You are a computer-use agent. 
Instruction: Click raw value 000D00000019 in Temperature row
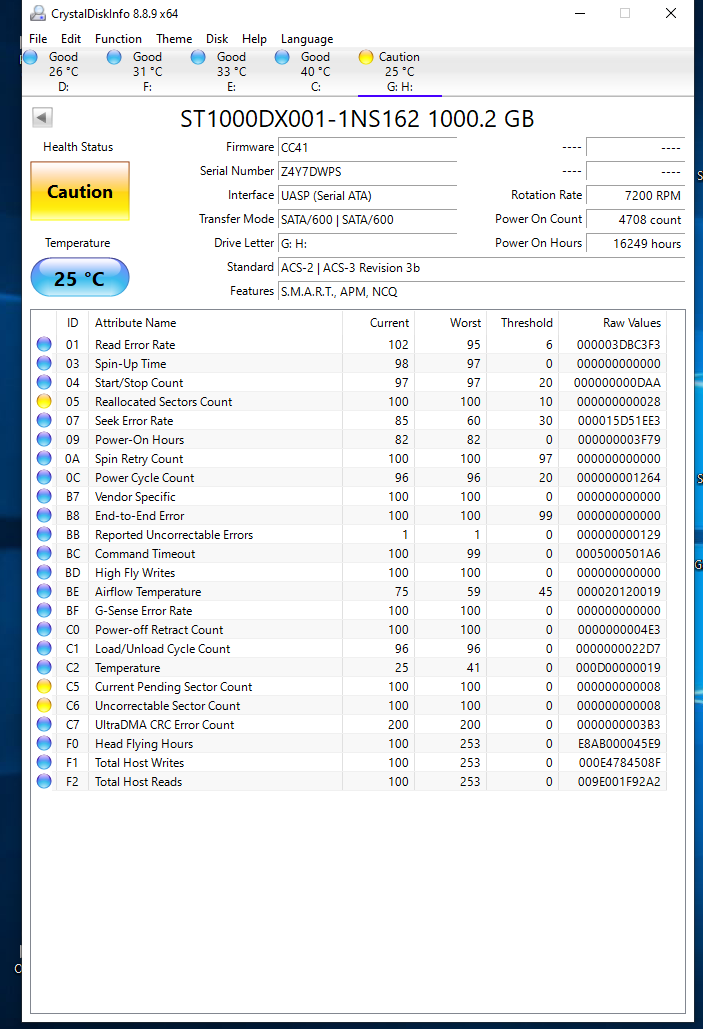(618, 668)
